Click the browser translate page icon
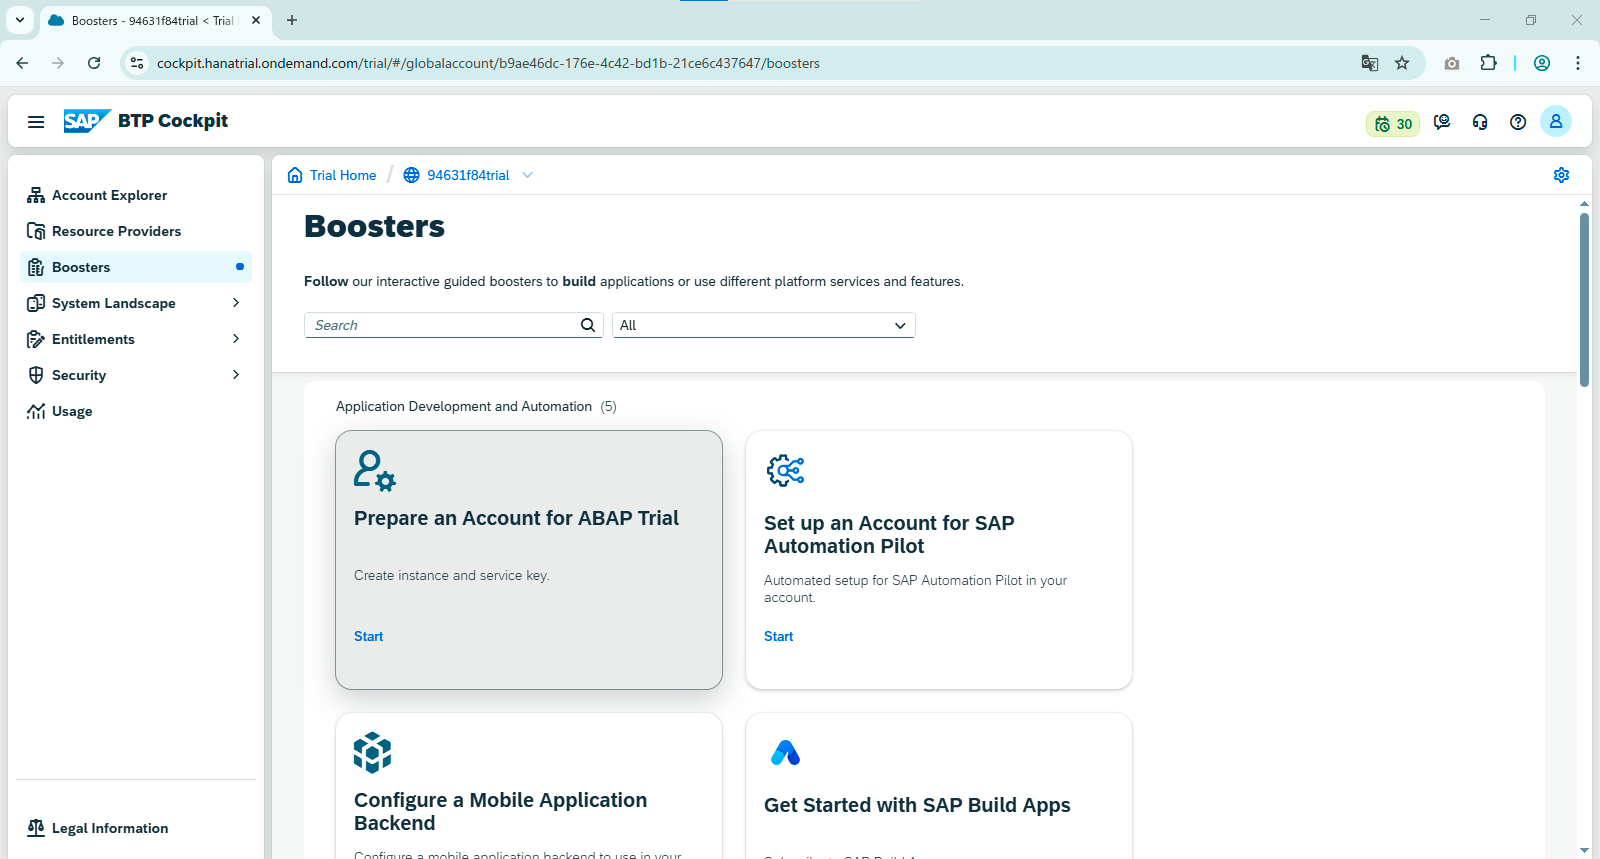1600x859 pixels. [1370, 63]
